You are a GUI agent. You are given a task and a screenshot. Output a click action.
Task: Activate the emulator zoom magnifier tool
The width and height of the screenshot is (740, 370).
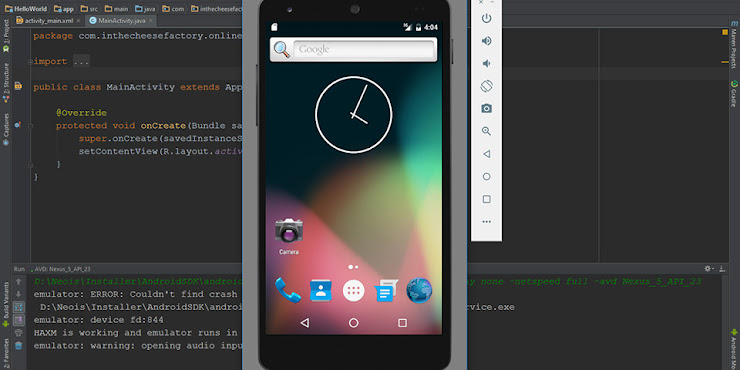487,131
